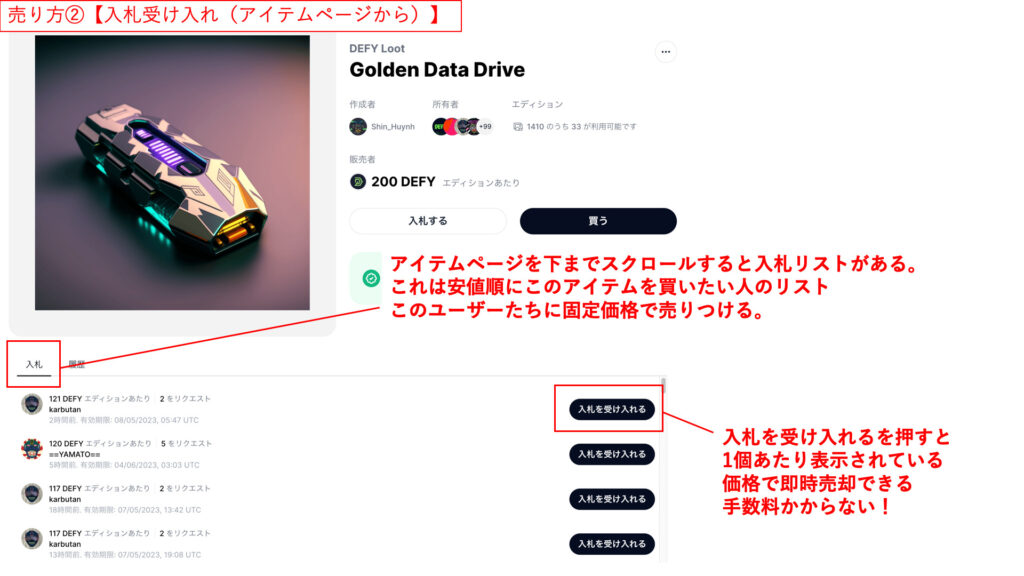The height and width of the screenshot is (576, 1024).
Task: Click the edition count icon
Action: [x=518, y=127]
